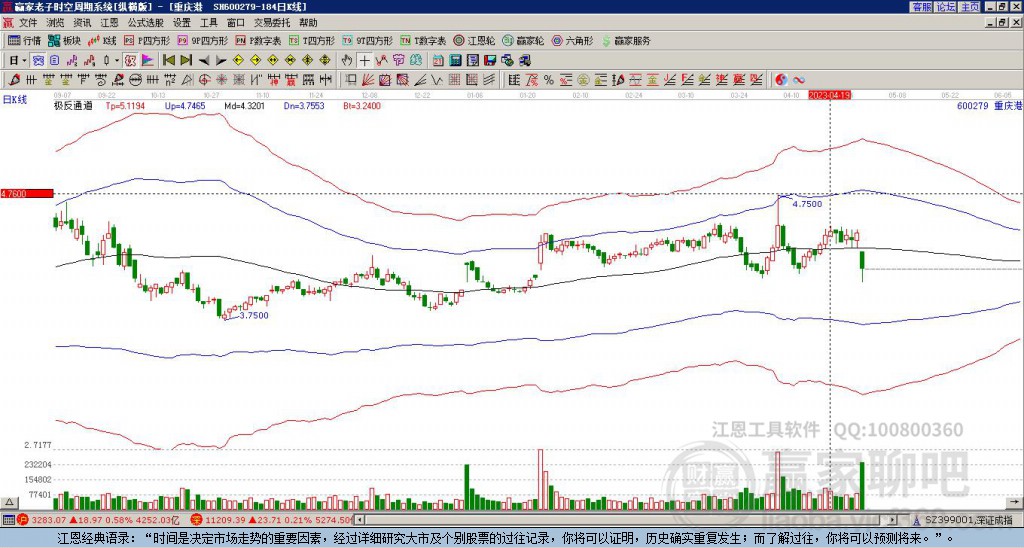The image size is (1024, 548).
Task: Click the 2023-04-19 date marker
Action: 830,95
